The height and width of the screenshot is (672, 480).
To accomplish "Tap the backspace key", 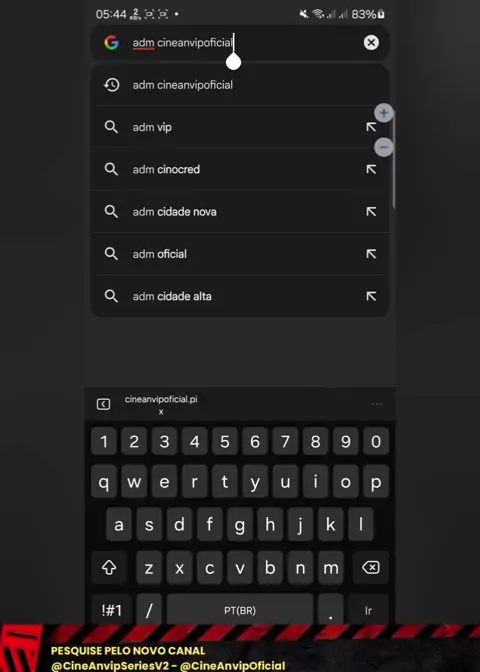I will (371, 568).
